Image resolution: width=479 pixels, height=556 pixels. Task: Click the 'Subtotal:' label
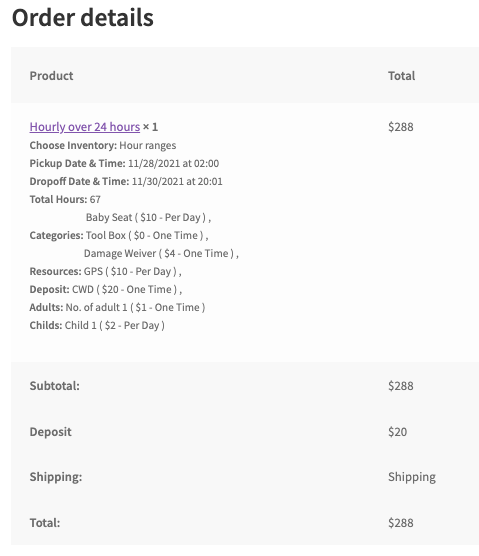point(55,386)
